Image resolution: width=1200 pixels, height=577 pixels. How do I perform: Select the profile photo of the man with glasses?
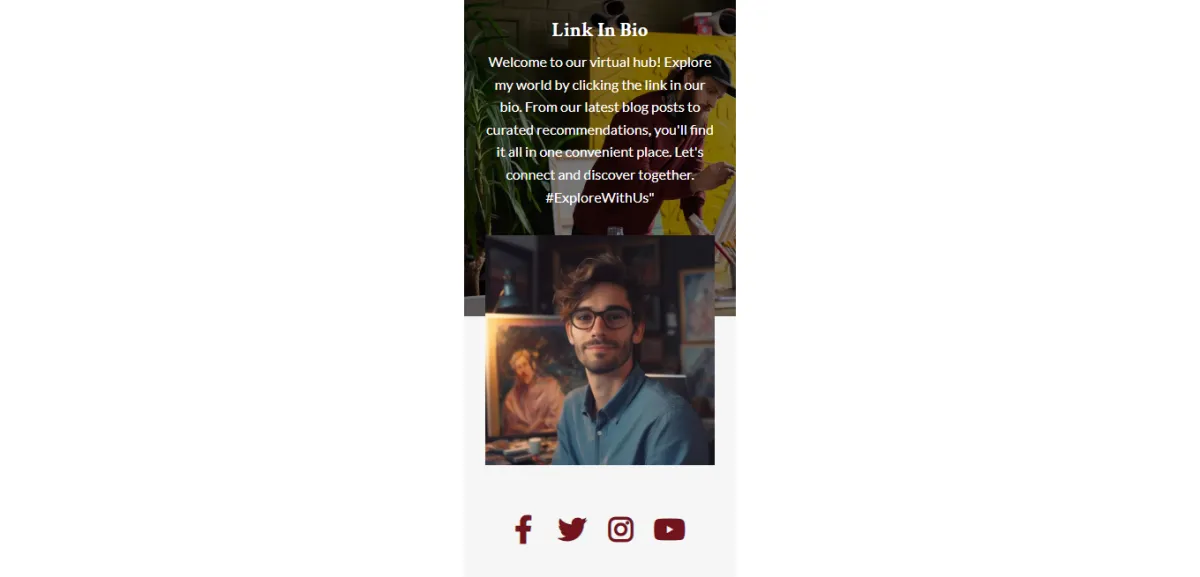pyautogui.click(x=600, y=350)
